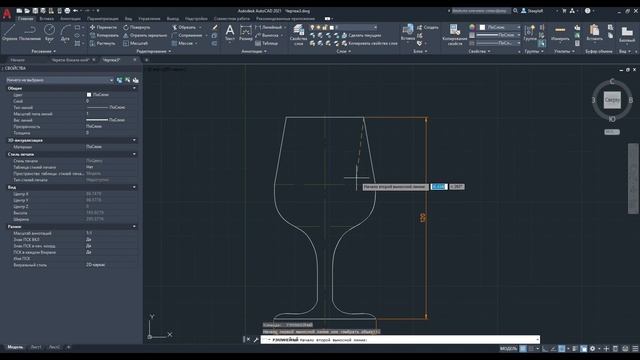Screen dimensions: 640x360
Task: Click the Insert block (Вставка) icon
Action: (x=408, y=32)
